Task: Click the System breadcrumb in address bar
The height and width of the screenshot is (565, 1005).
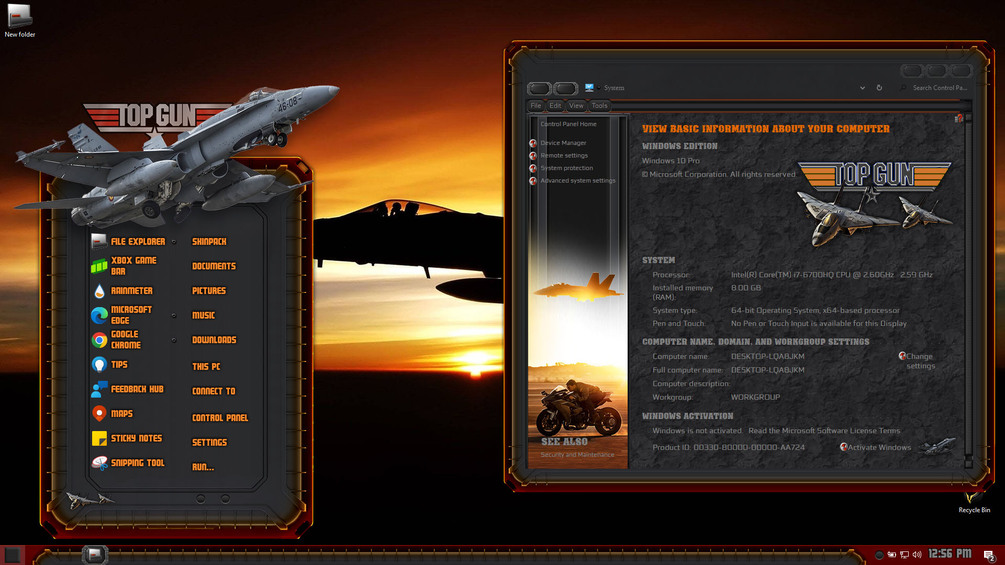Action: (613, 88)
